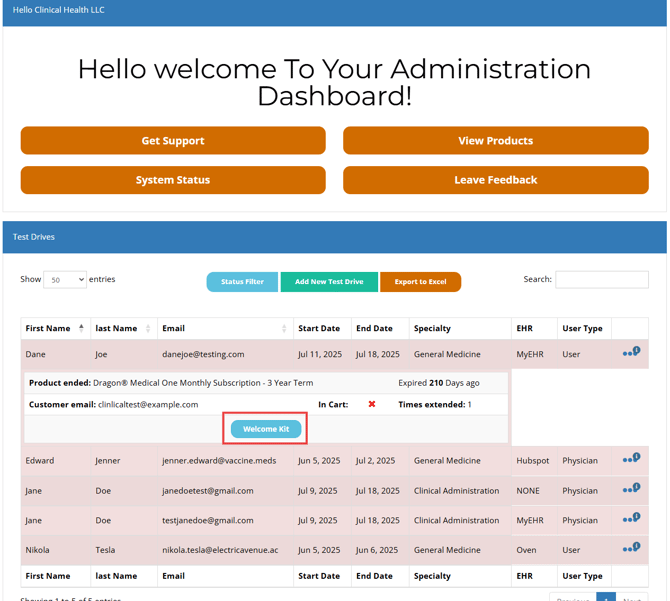Image resolution: width=670 pixels, height=601 pixels.
Task: Open actions icon for Dane Joe row
Action: pos(630,353)
